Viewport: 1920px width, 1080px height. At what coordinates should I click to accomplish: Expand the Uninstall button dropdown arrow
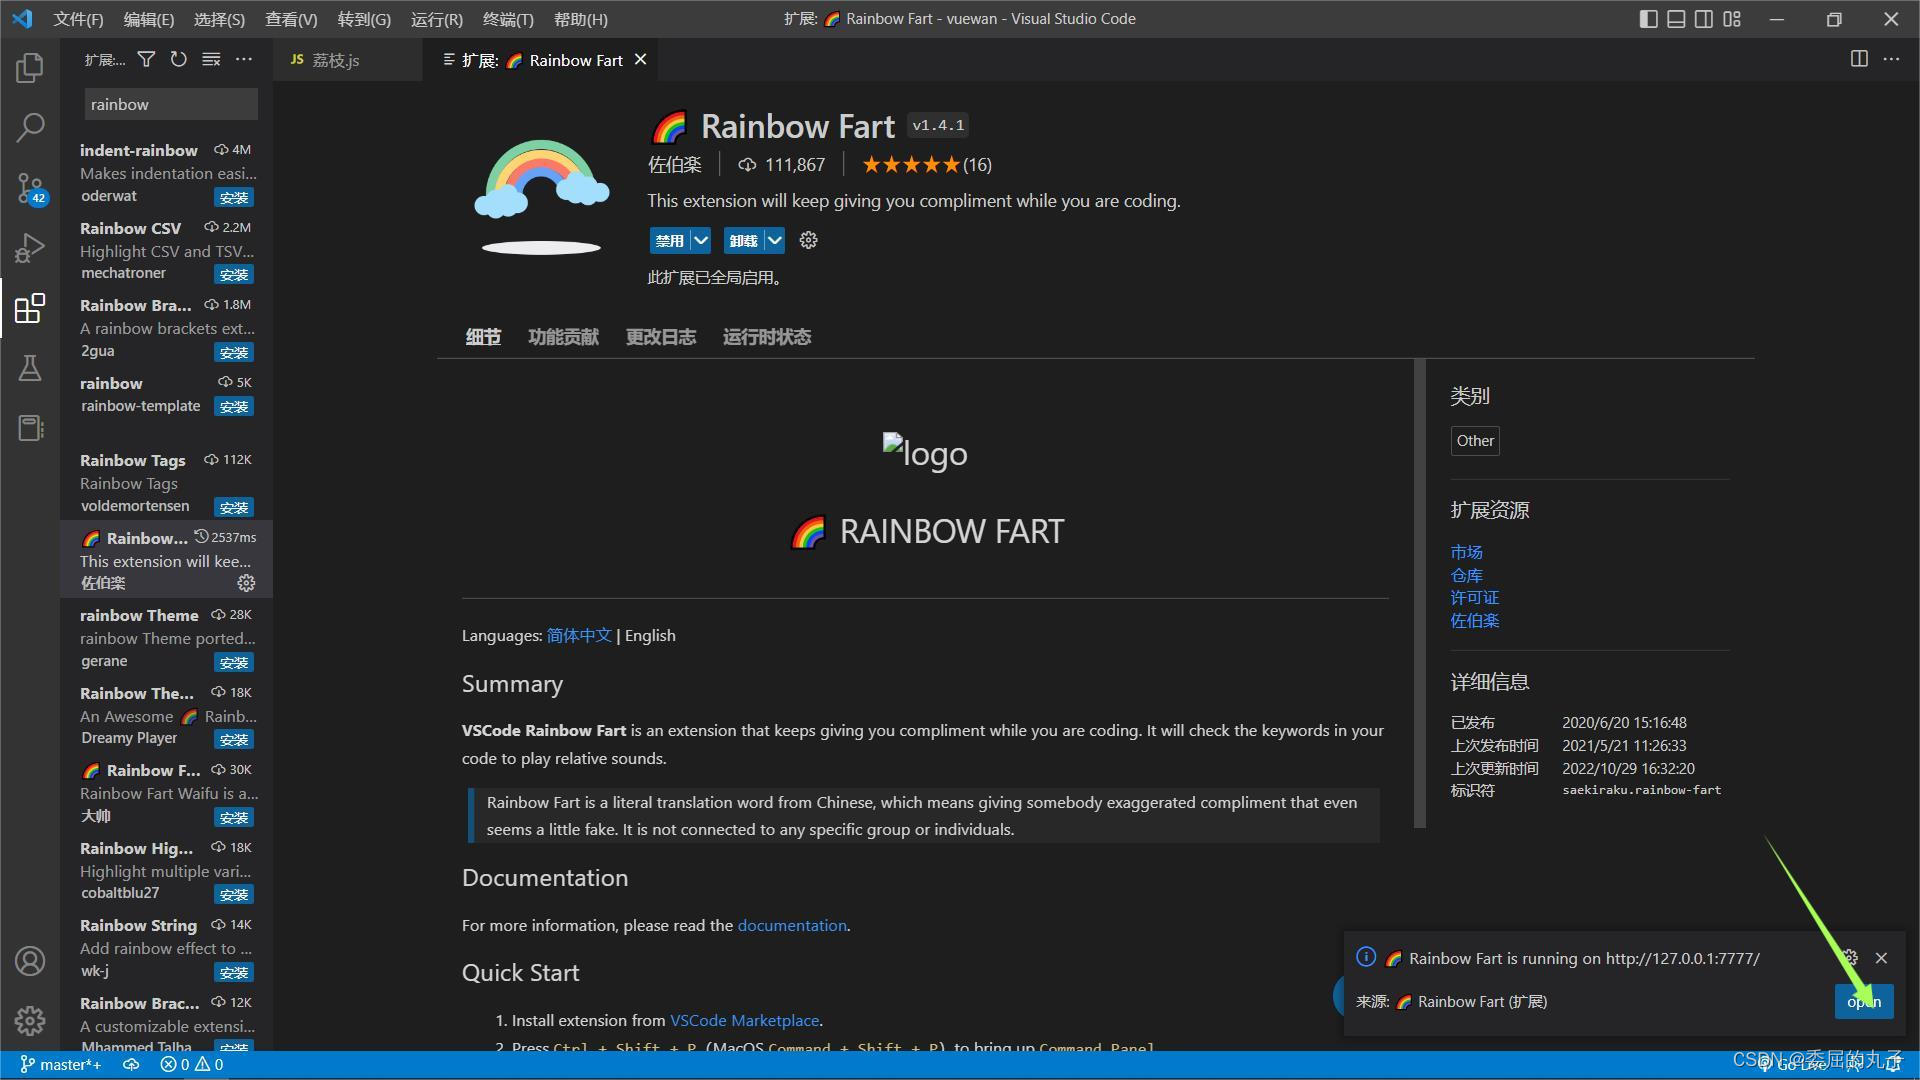[x=775, y=240]
